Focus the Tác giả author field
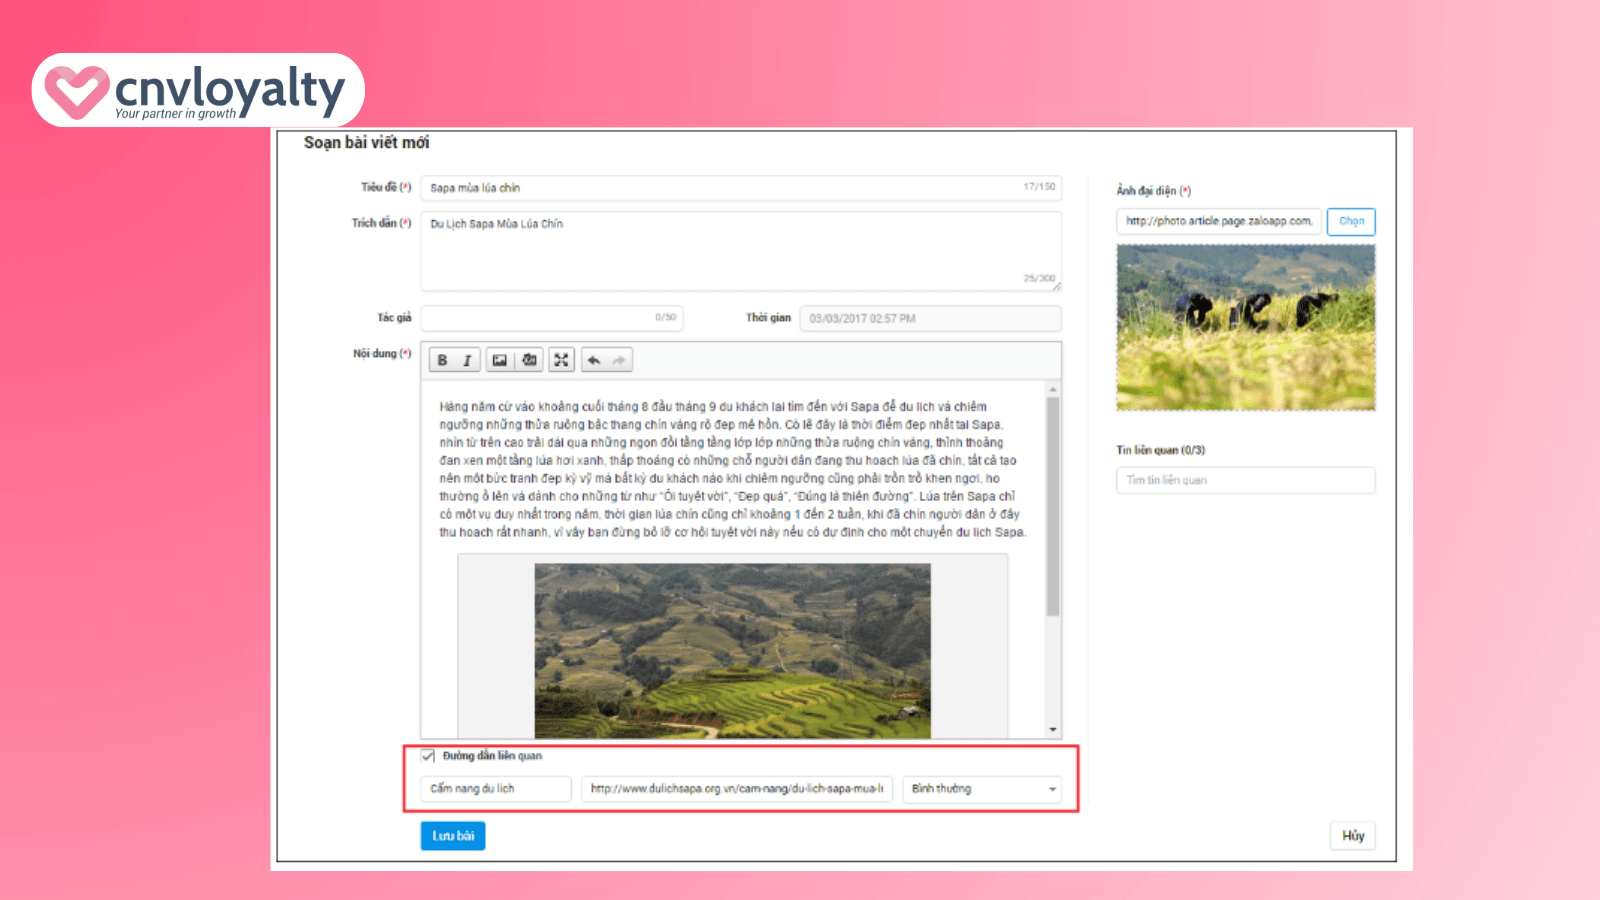 click(540, 318)
